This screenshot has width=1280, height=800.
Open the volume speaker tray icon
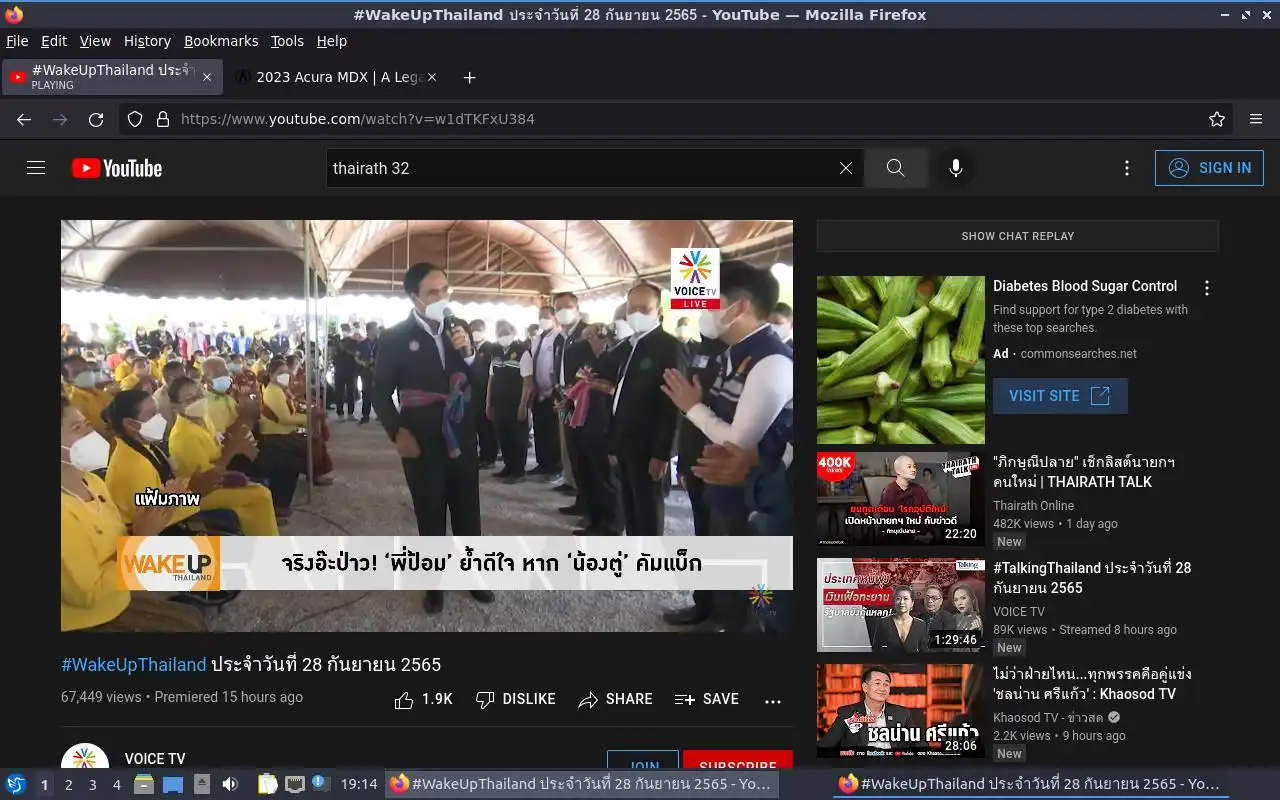[230, 784]
